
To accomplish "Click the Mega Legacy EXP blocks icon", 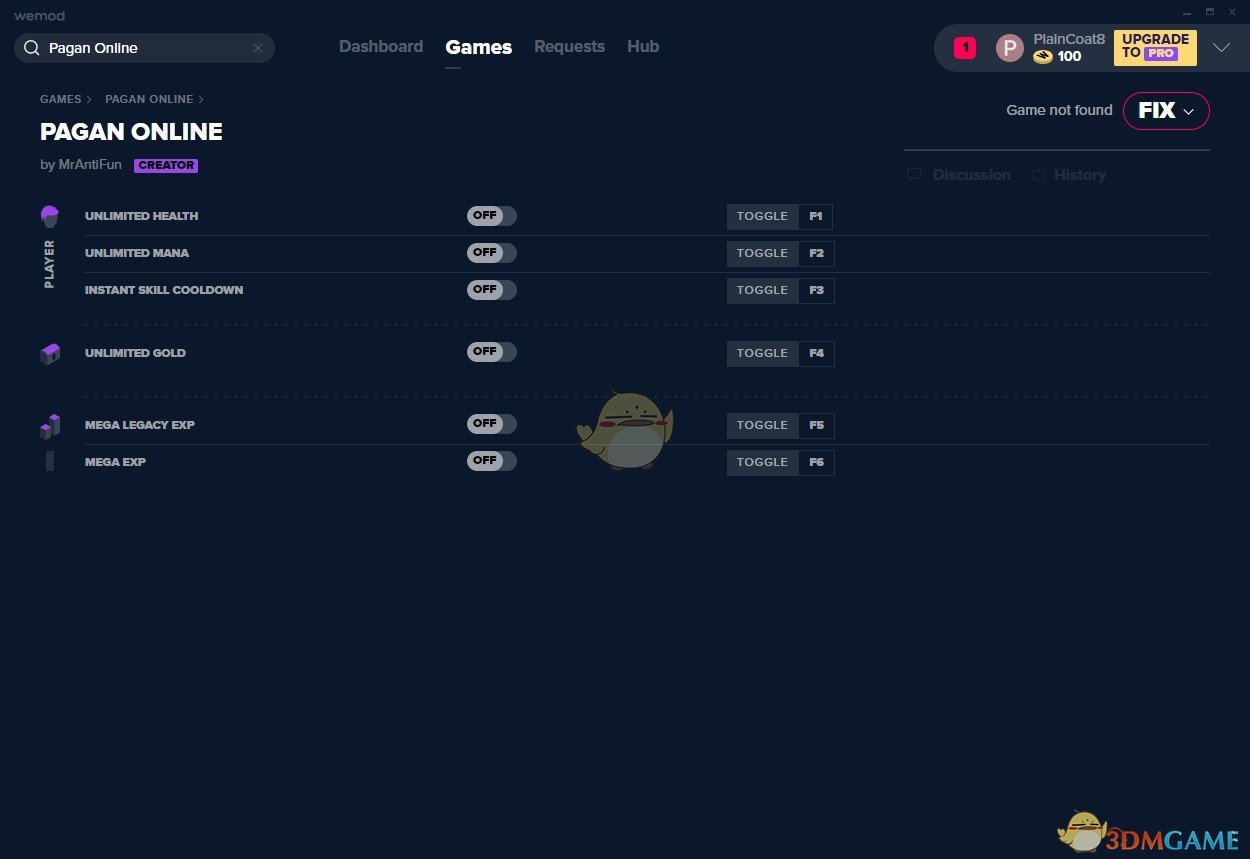I will 49,426.
